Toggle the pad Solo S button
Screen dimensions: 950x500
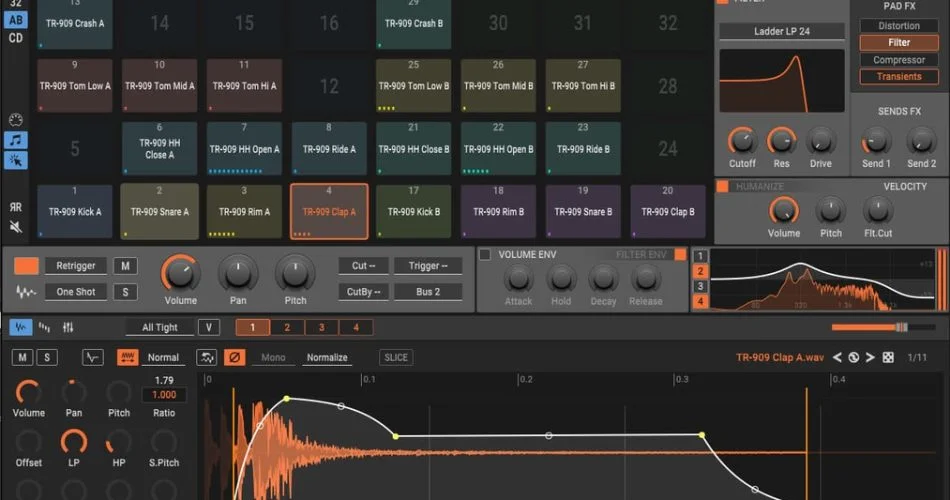(x=125, y=292)
